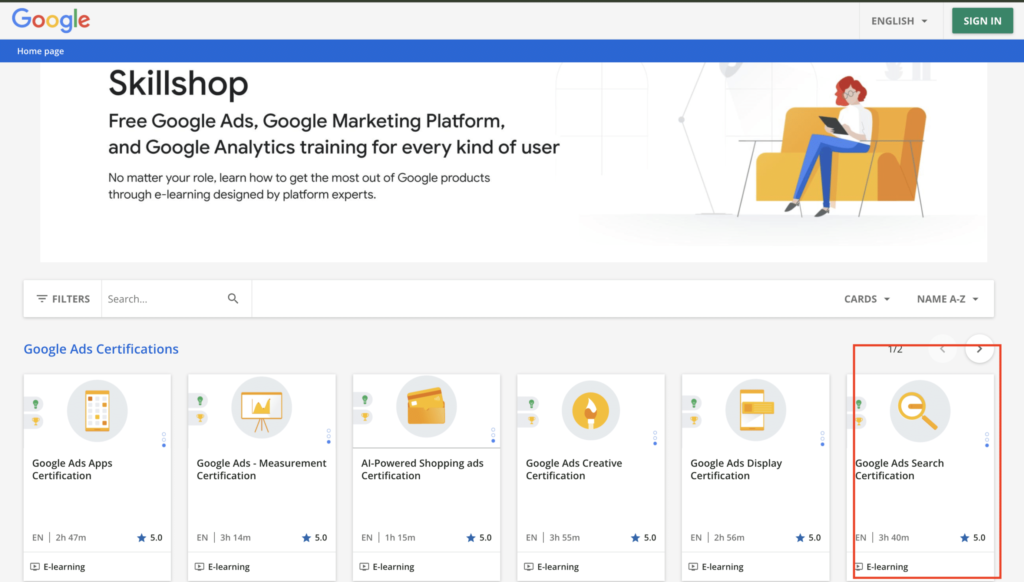The width and height of the screenshot is (1024, 582).
Task: Open the CARDS view dropdown
Action: coord(867,299)
